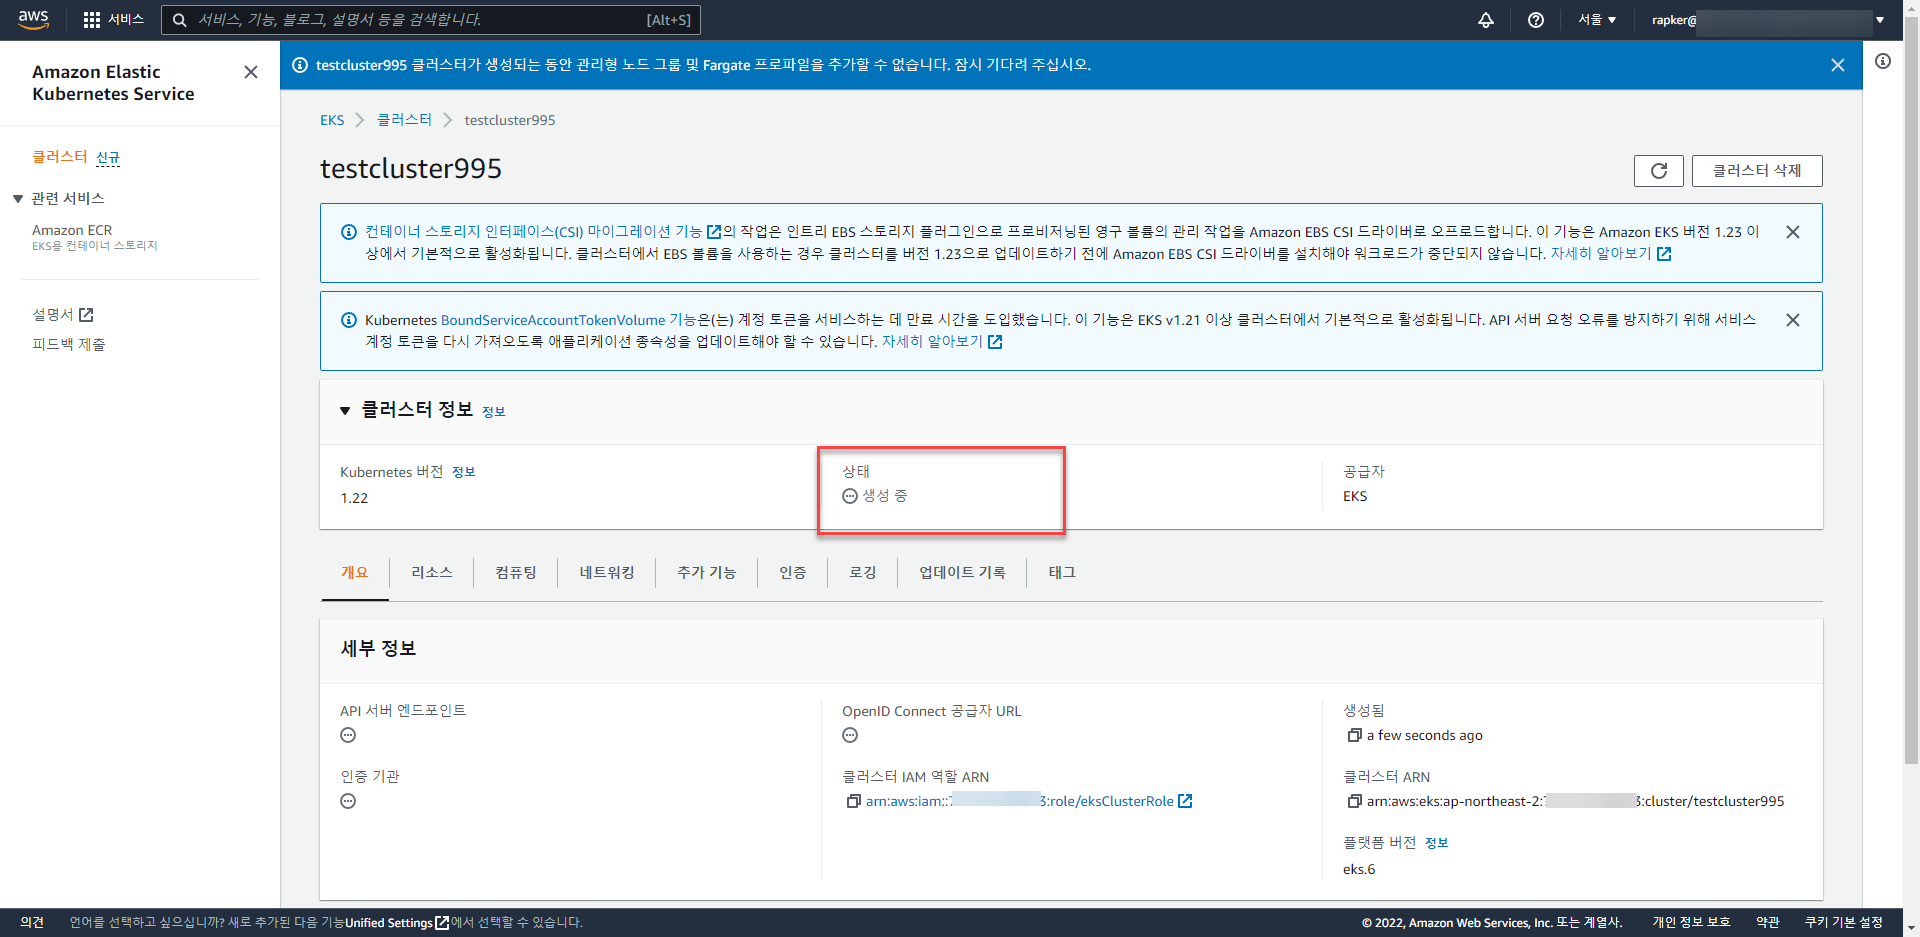This screenshot has height=937, width=1920.
Task: Click 정보 link beside Kubernetes 버전
Action: pyautogui.click(x=463, y=472)
